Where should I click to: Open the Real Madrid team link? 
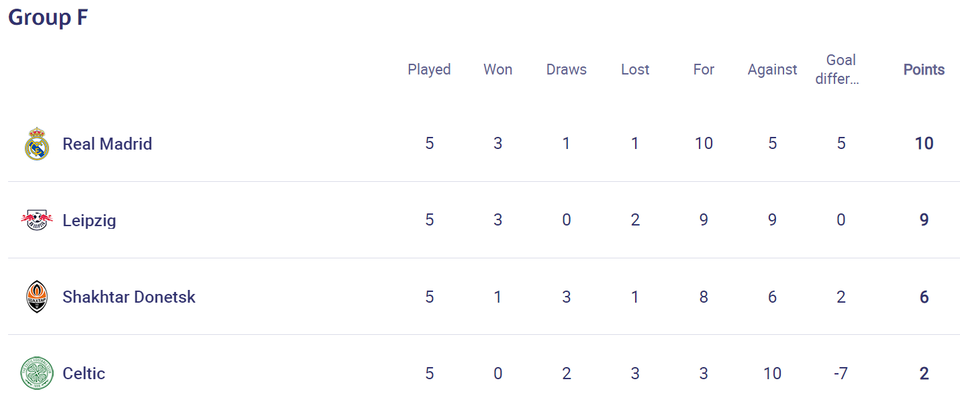pos(107,144)
